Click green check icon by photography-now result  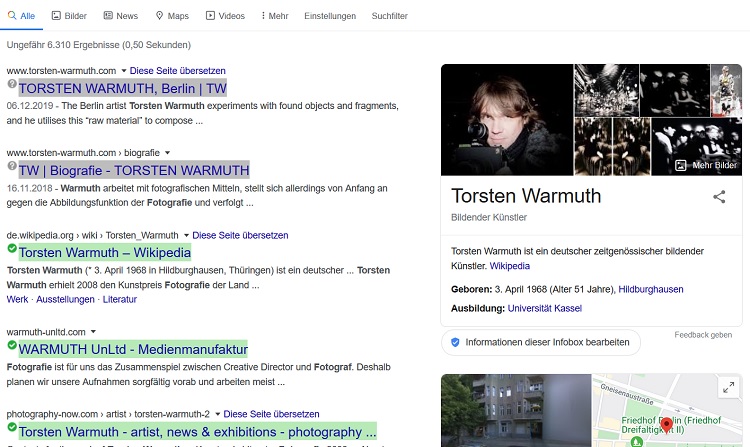12,427
